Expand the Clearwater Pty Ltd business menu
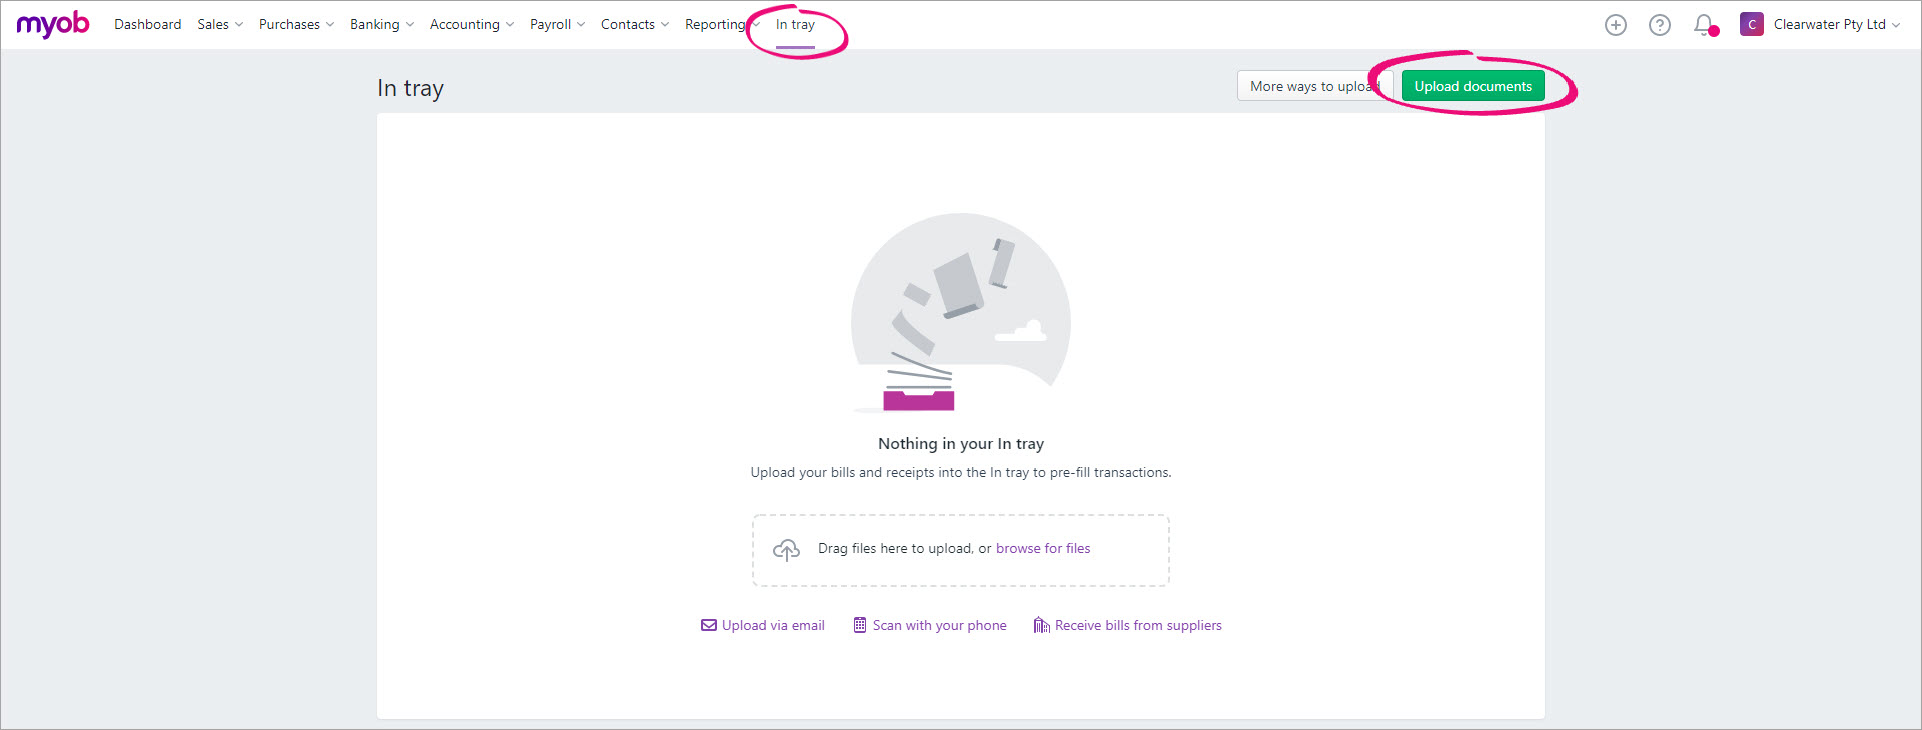Image resolution: width=1922 pixels, height=730 pixels. 1836,25
